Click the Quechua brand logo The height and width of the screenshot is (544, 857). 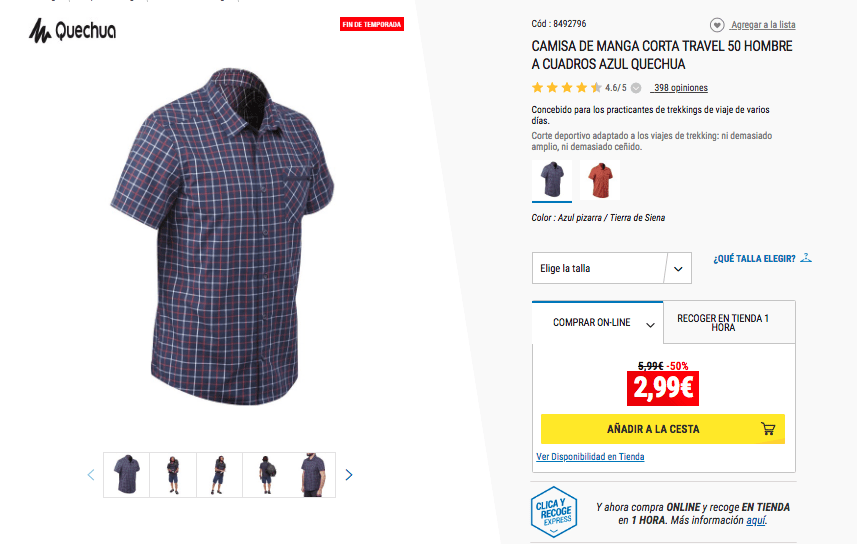click(x=72, y=30)
